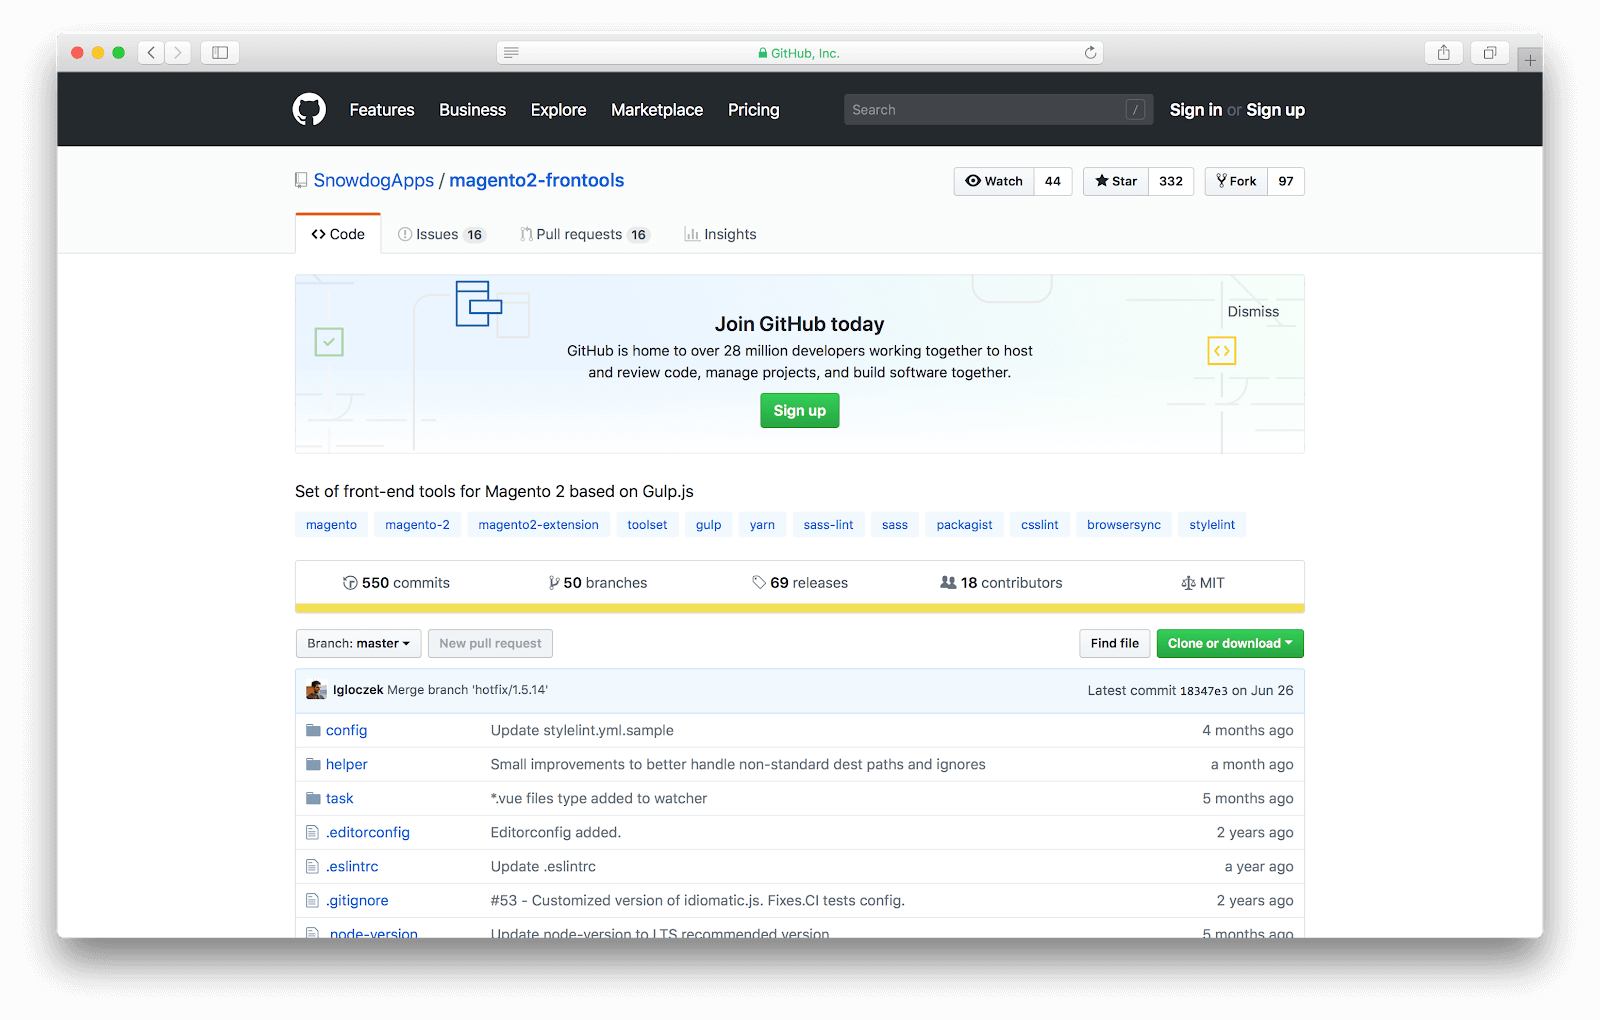This screenshot has height=1020, width=1600.
Task: Open latest commit hash 18347e3
Action: (1203, 691)
